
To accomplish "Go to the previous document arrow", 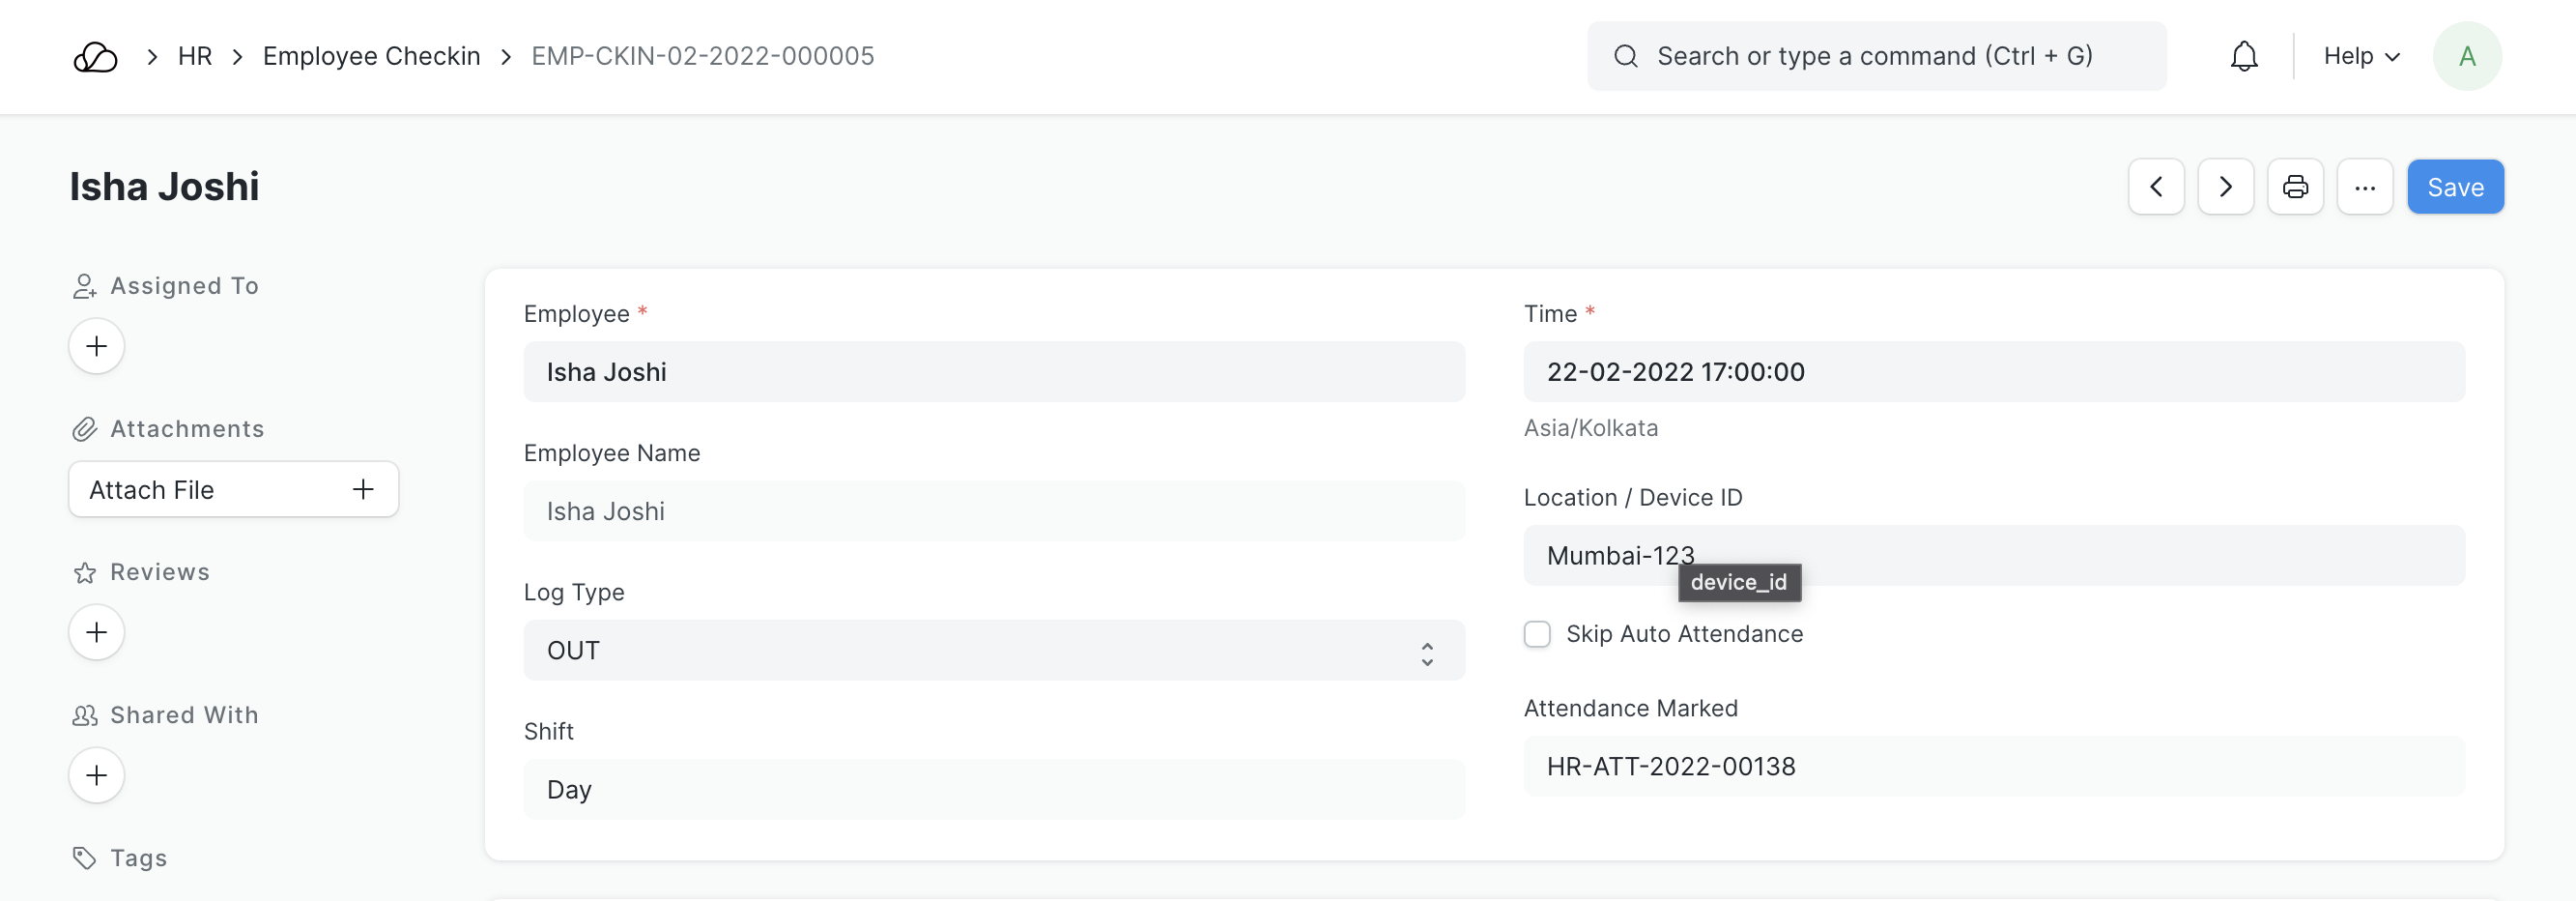I will tap(2155, 187).
